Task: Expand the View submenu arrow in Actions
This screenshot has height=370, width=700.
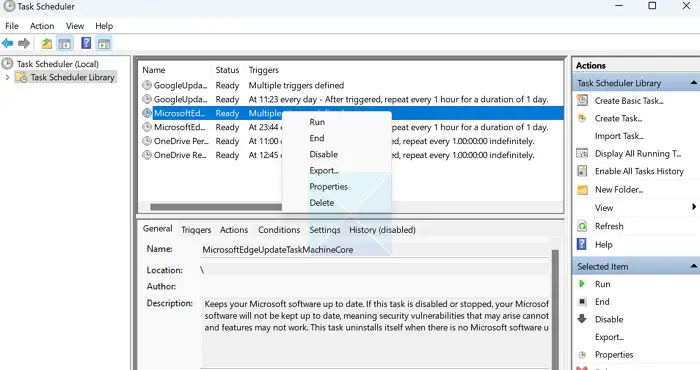Action: click(x=694, y=207)
